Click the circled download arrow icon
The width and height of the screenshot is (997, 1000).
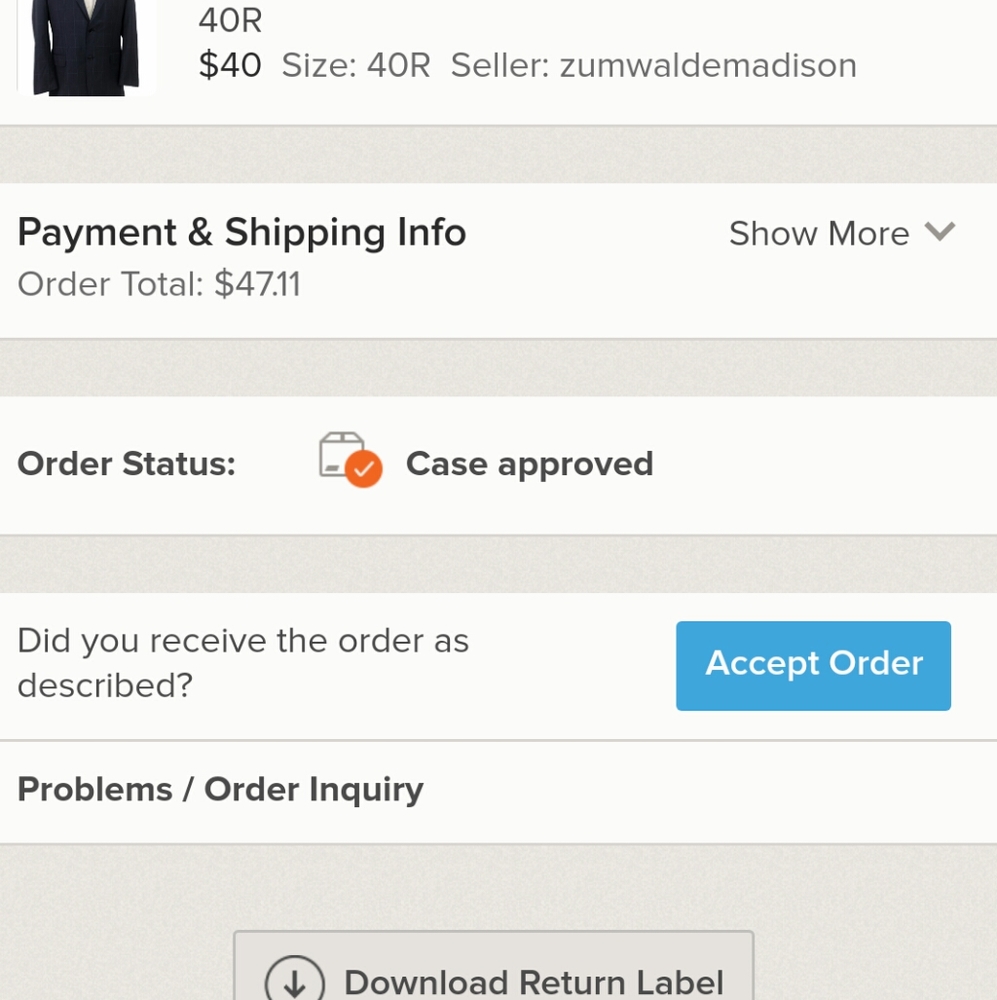[x=294, y=980]
